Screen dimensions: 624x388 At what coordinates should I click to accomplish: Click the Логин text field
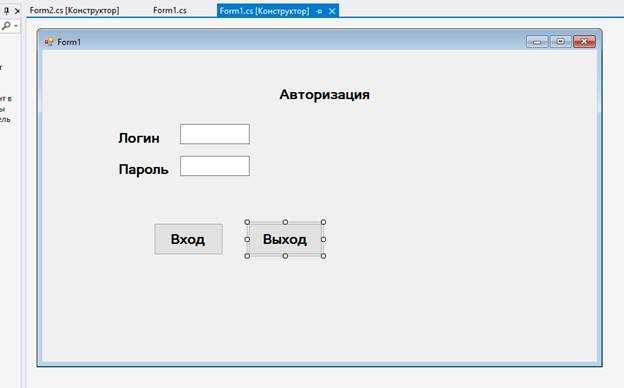(x=215, y=134)
